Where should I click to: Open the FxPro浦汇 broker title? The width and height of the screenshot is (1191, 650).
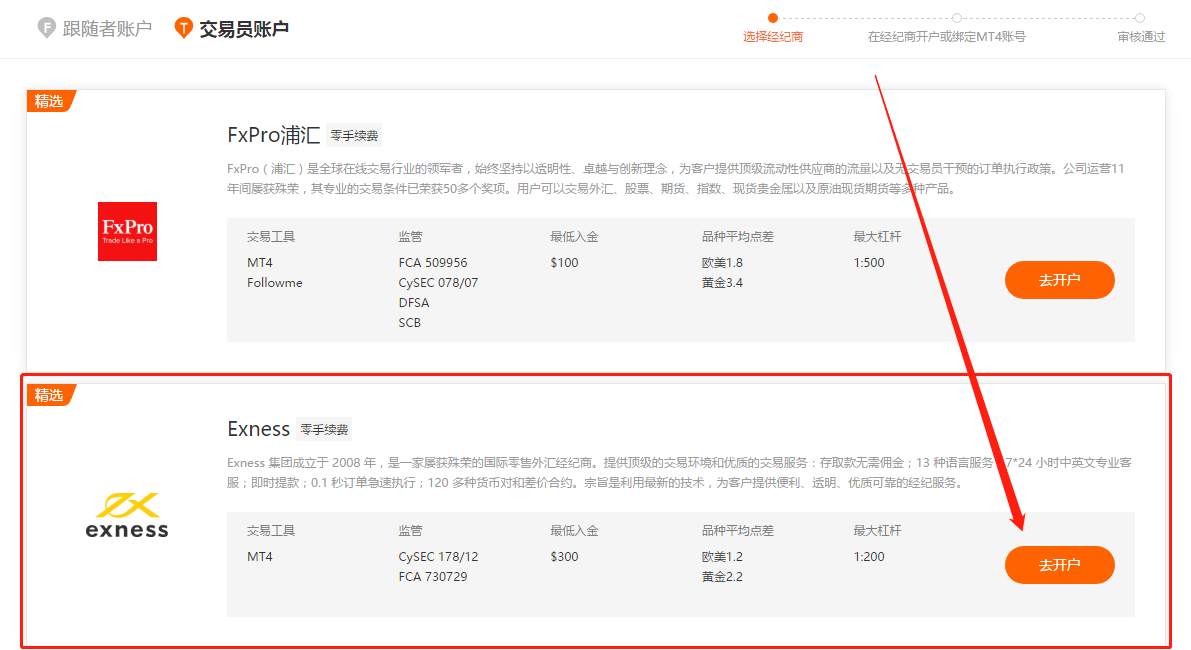[273, 135]
